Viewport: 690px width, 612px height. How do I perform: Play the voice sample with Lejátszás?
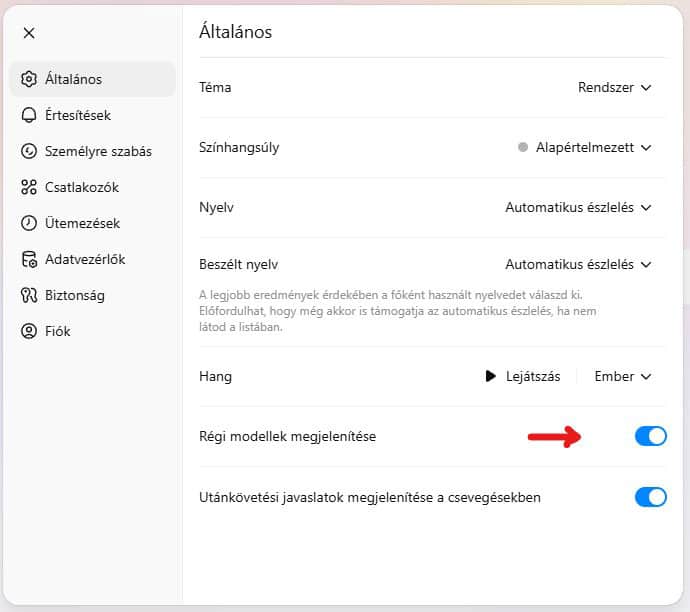click(522, 377)
